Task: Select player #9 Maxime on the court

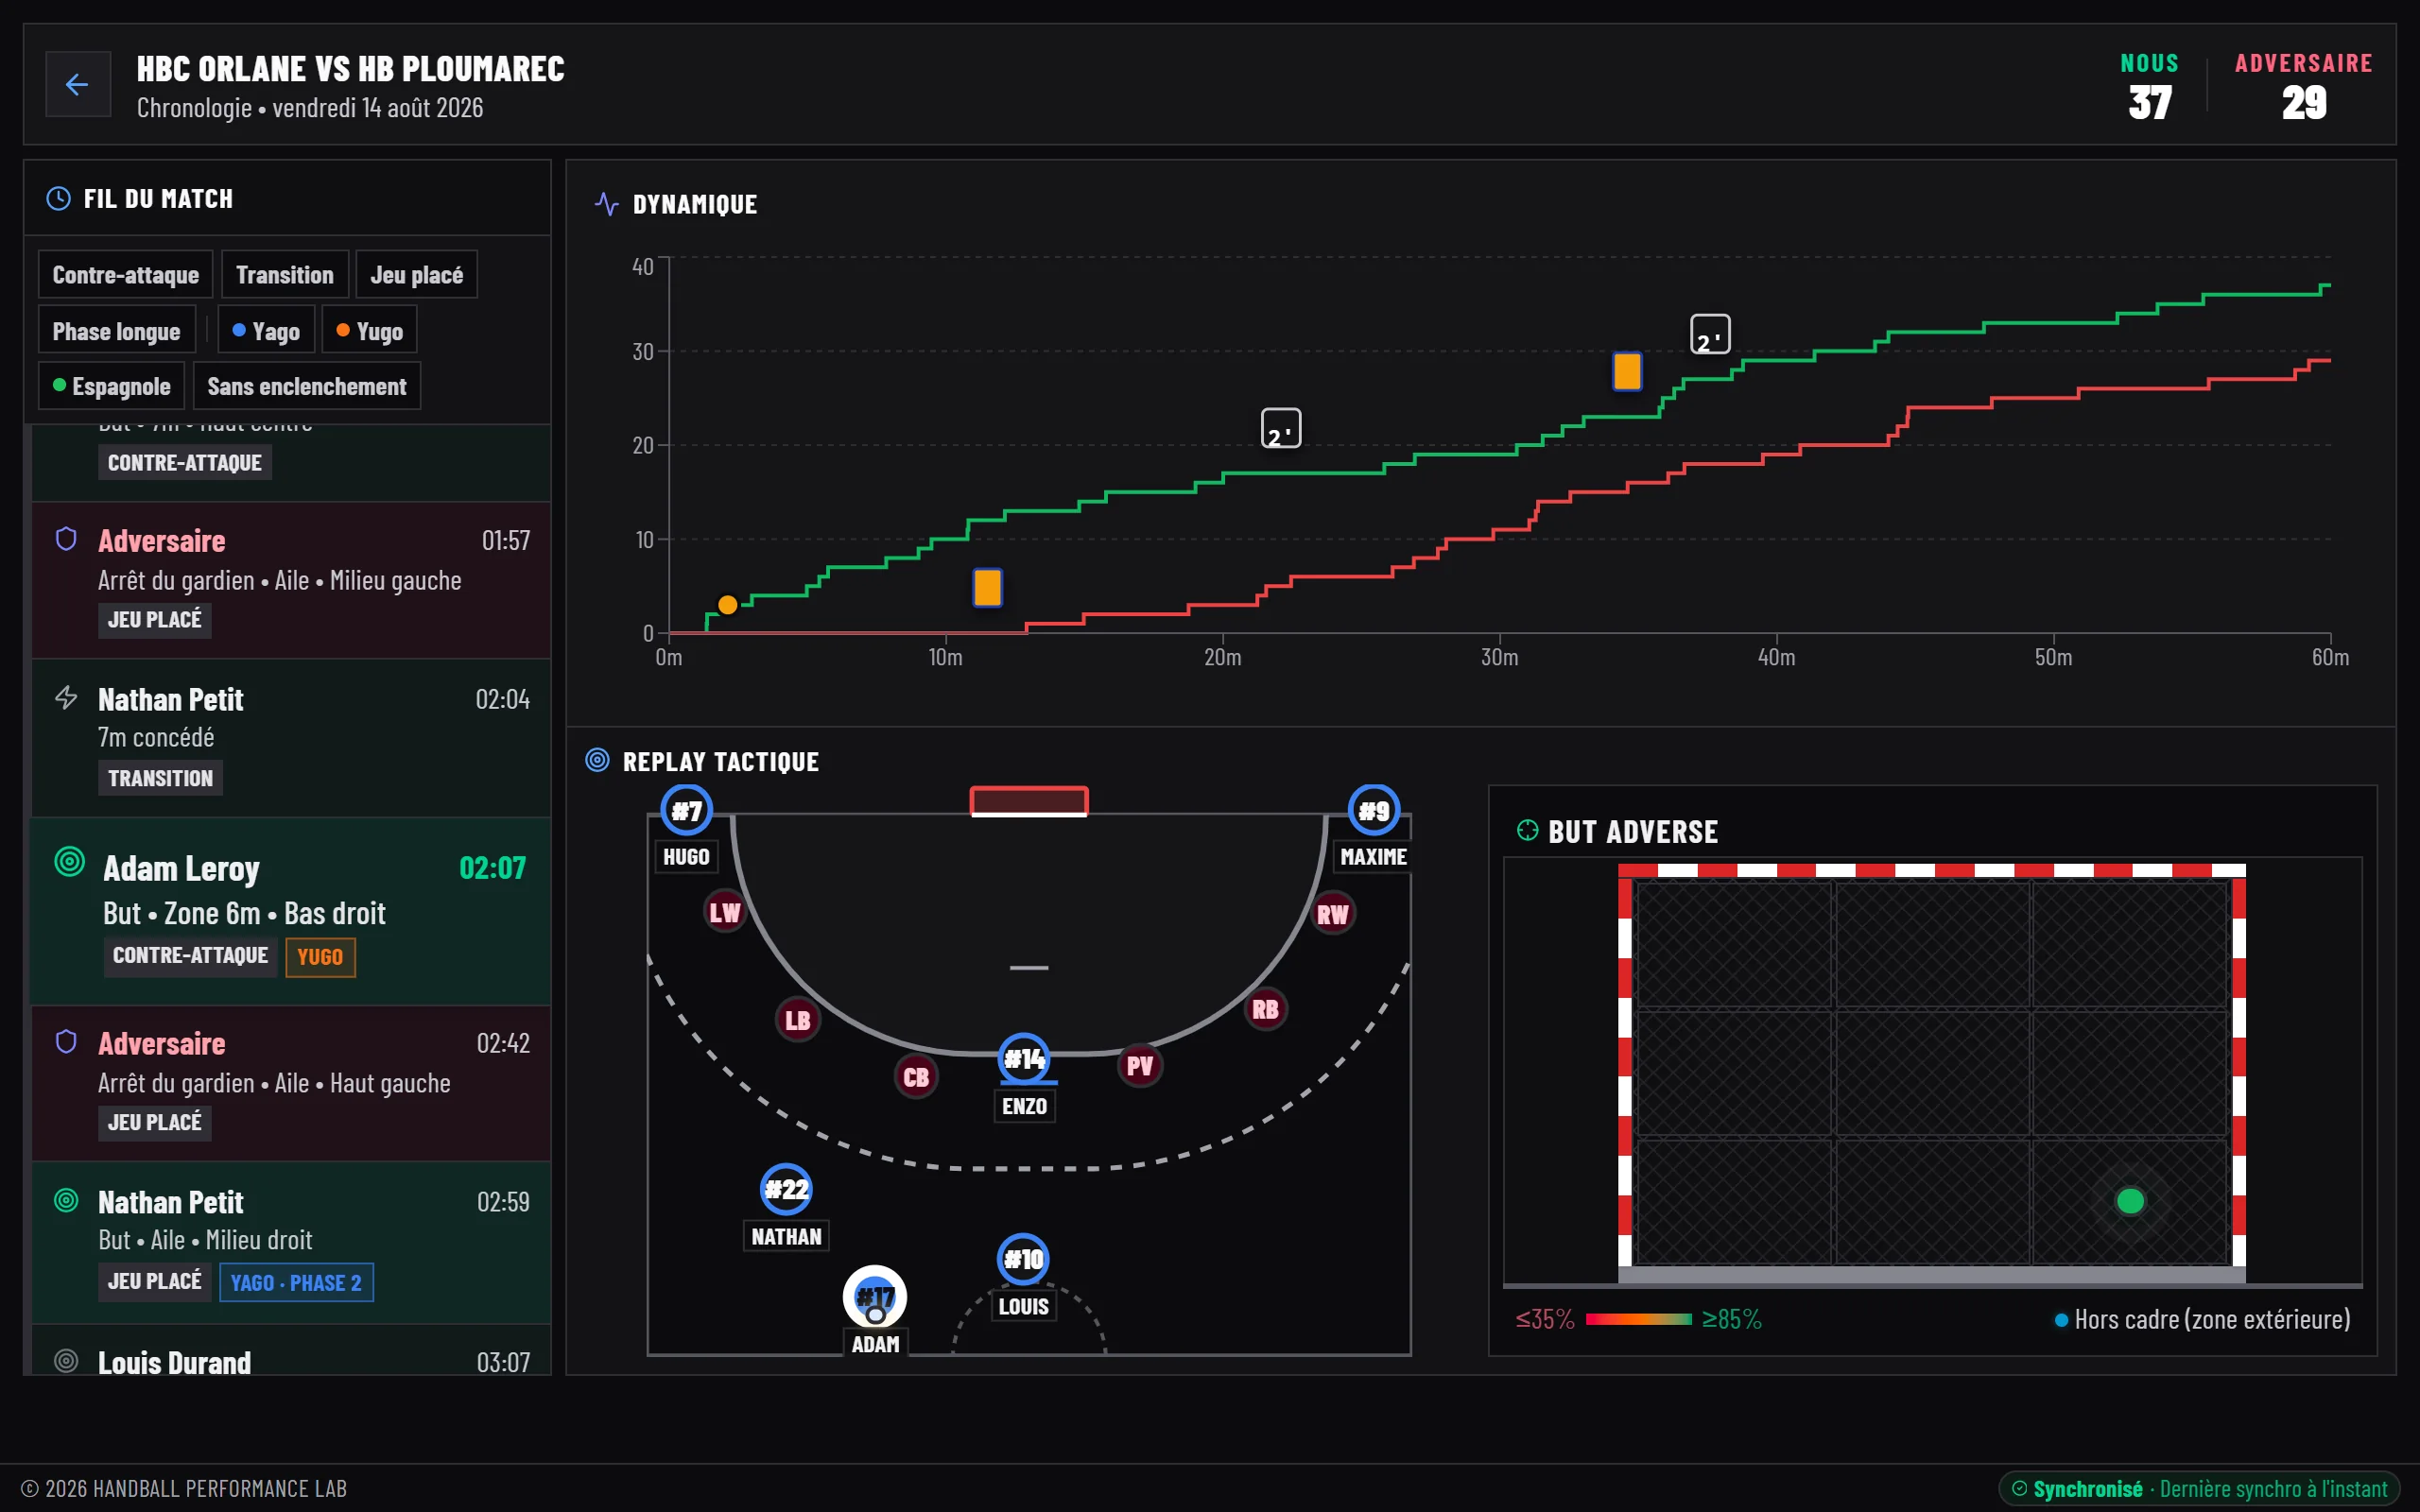Action: 1374,810
